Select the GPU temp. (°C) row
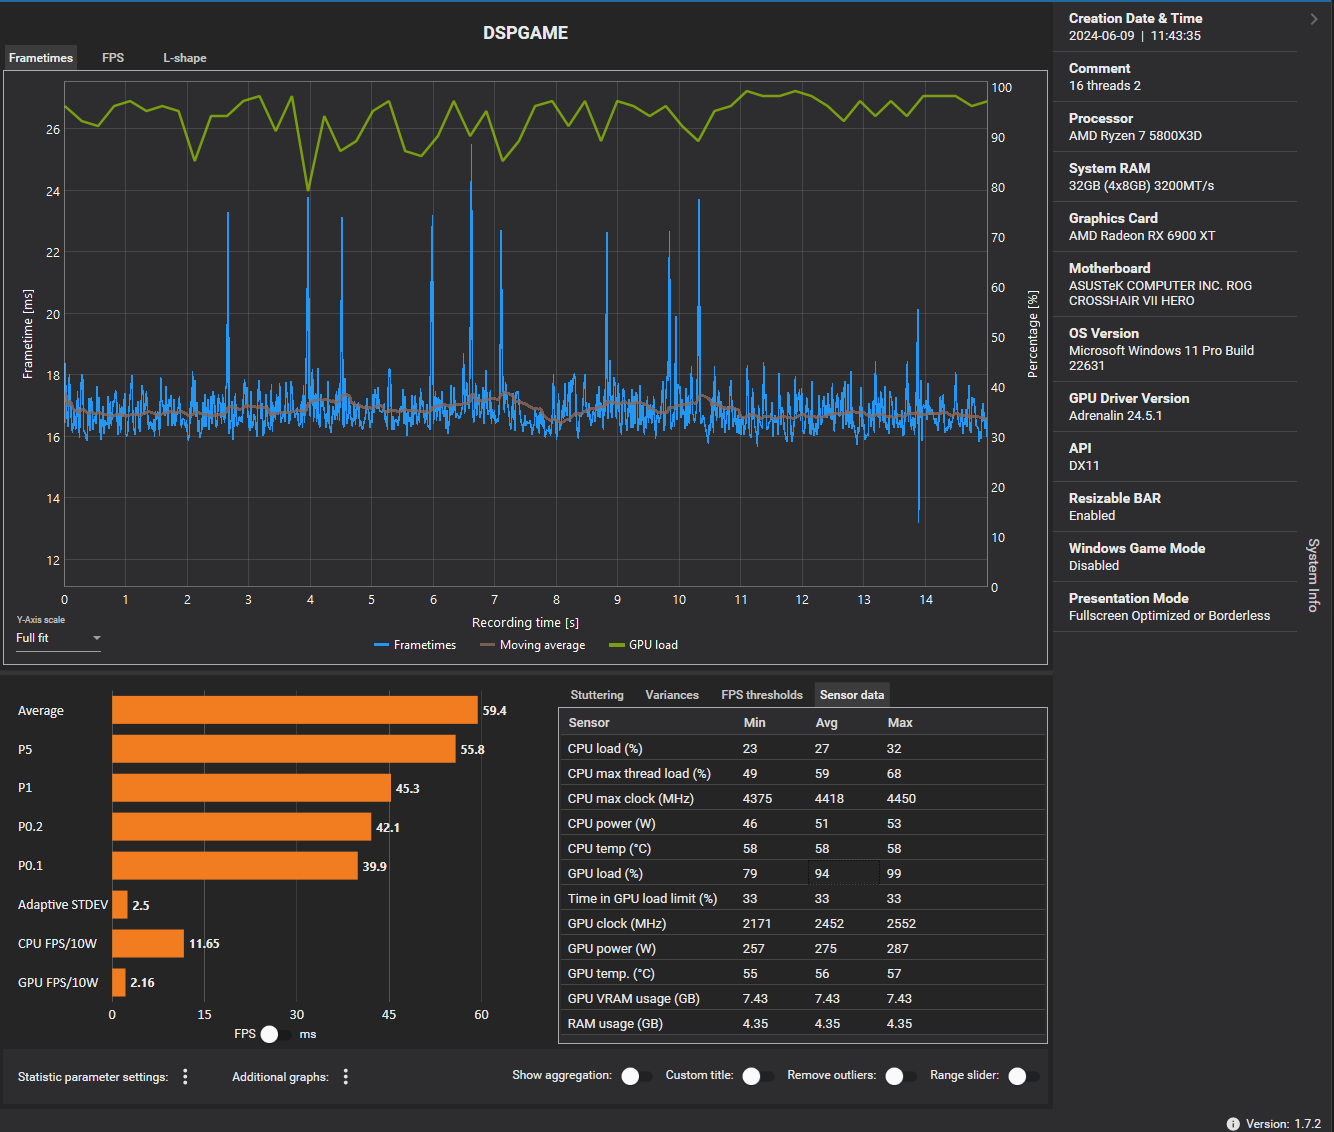Viewport: 1334px width, 1132px height. pyautogui.click(x=803, y=973)
